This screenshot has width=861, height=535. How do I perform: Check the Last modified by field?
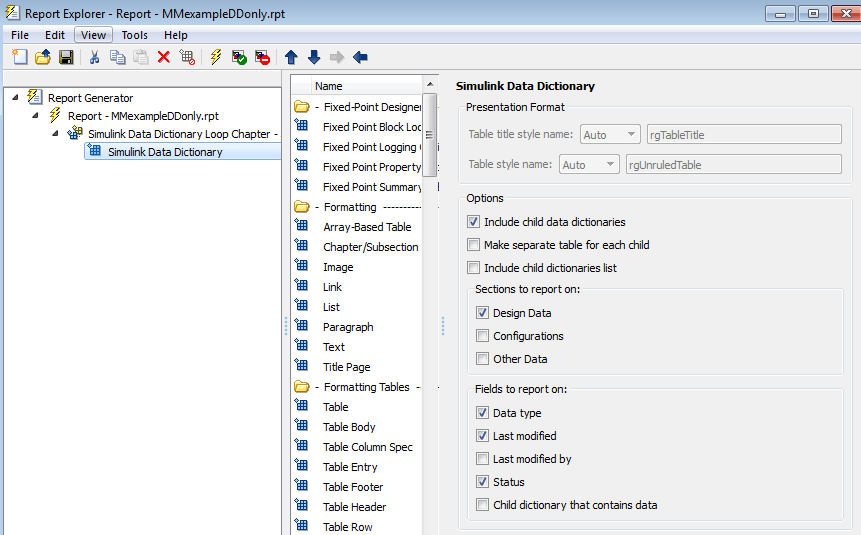482,459
